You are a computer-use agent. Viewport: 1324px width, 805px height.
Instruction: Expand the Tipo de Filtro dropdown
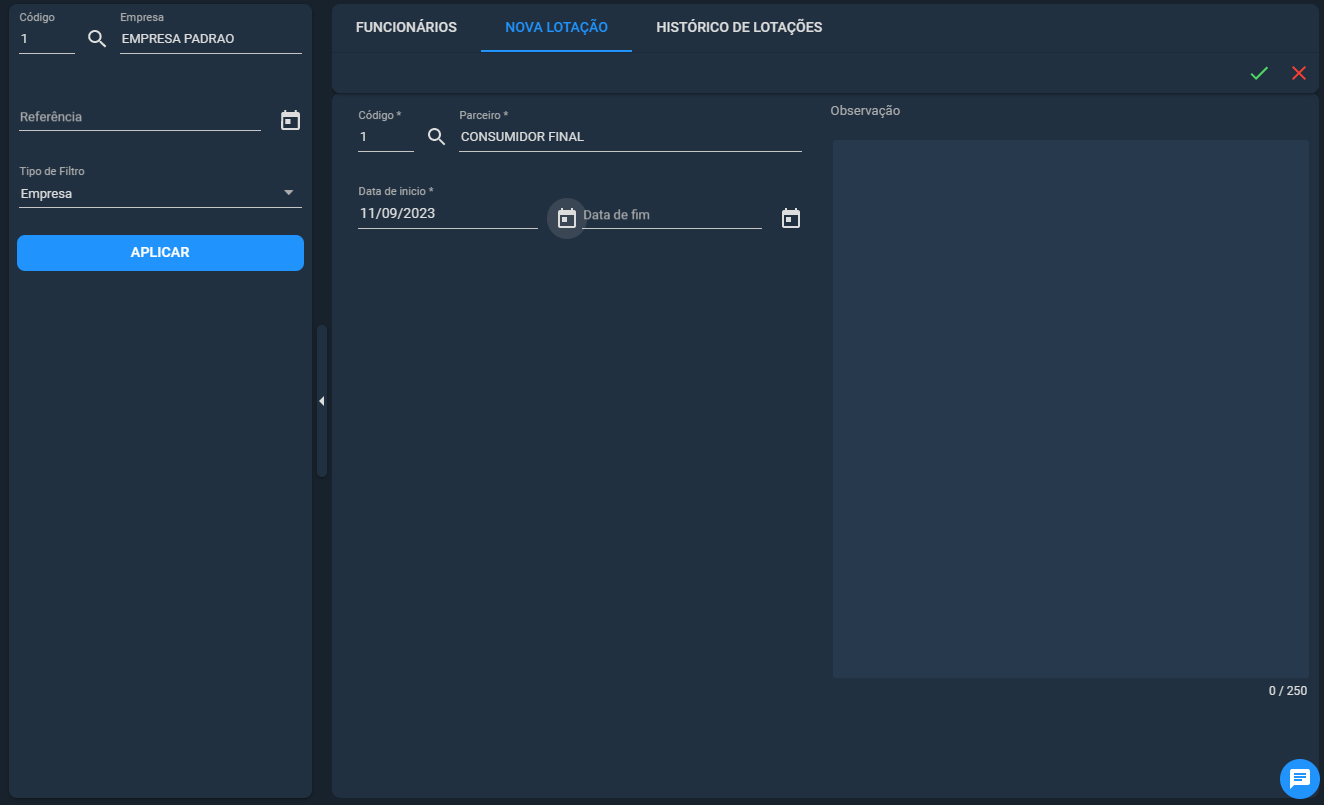tap(160, 194)
